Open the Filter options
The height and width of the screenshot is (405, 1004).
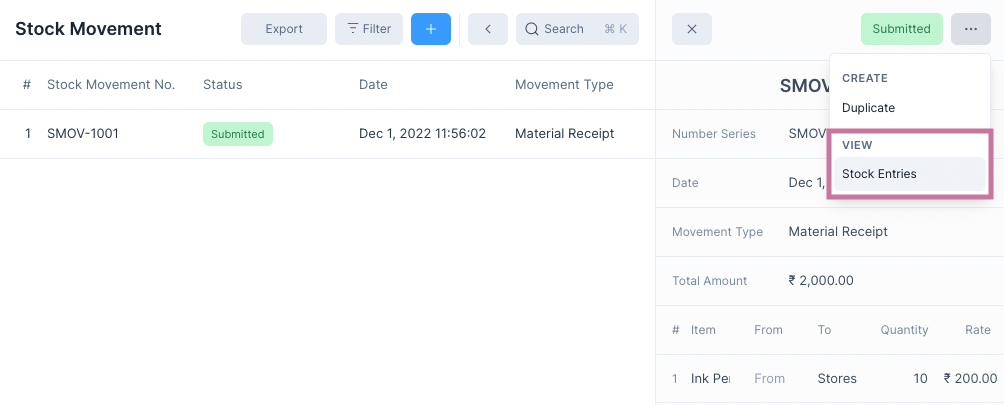[369, 29]
